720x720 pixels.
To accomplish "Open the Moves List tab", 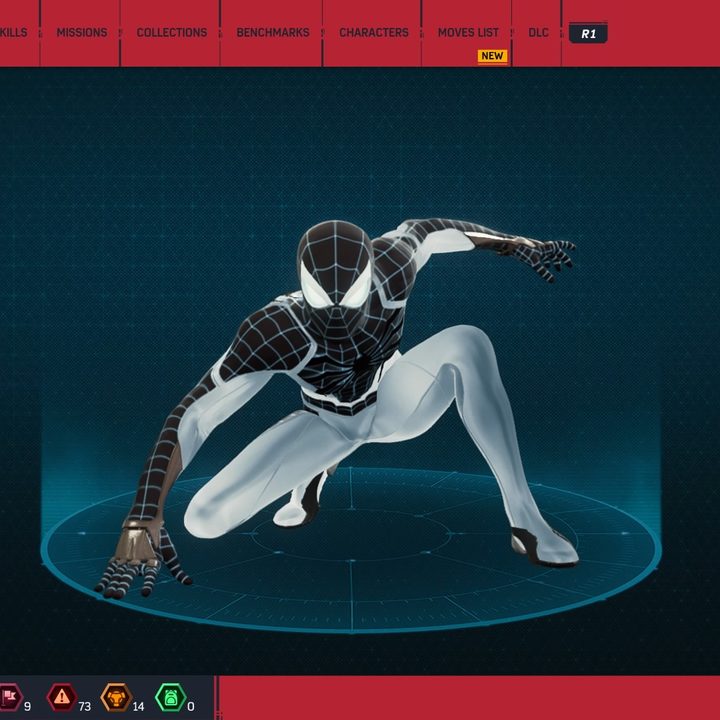I will click(x=468, y=33).
